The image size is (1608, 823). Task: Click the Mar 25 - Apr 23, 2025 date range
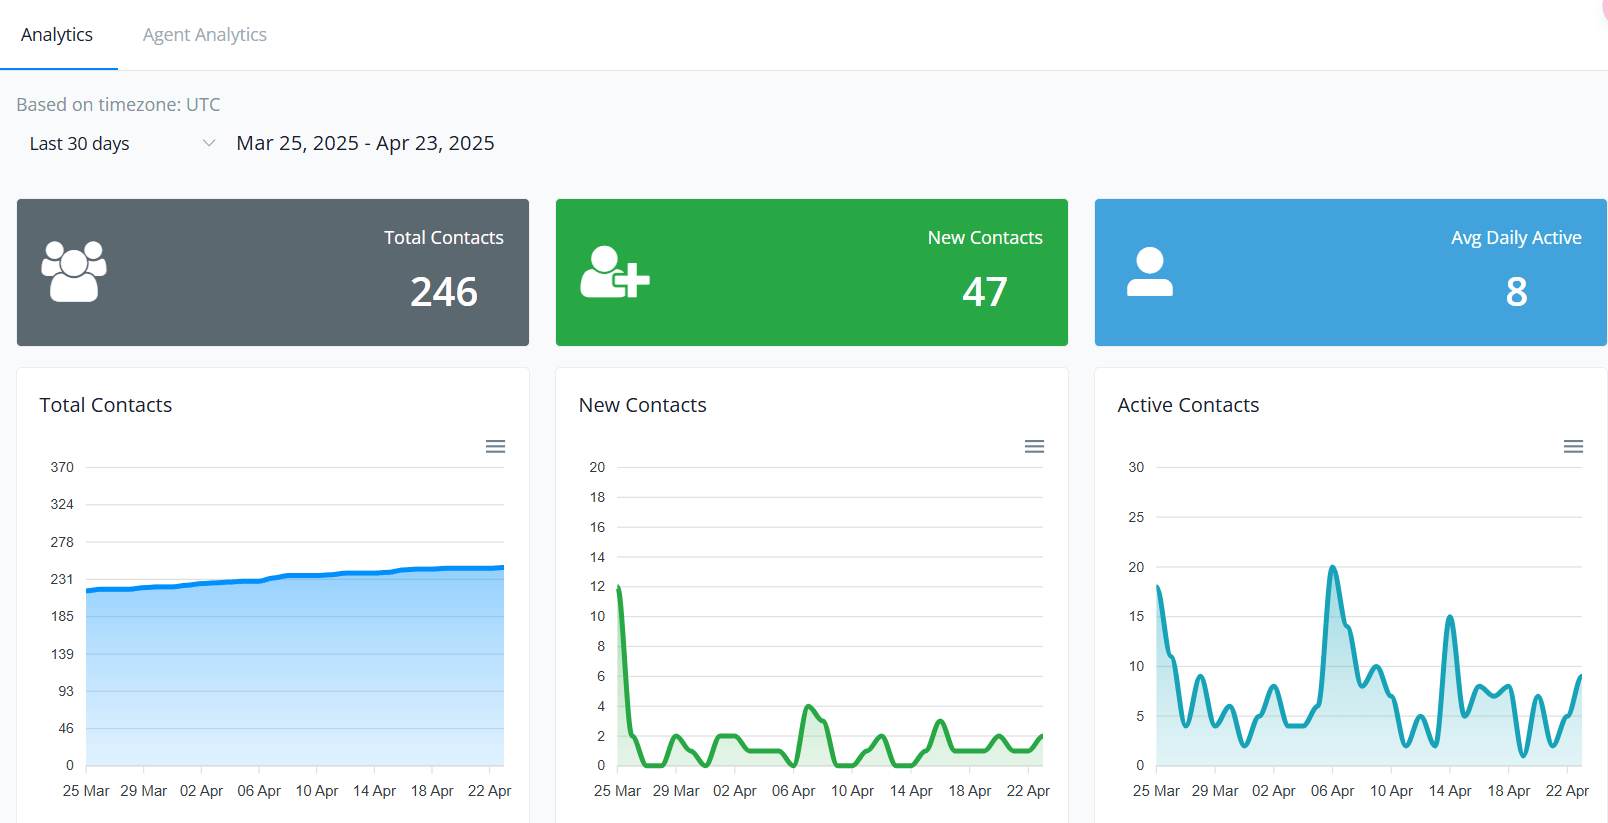365,143
